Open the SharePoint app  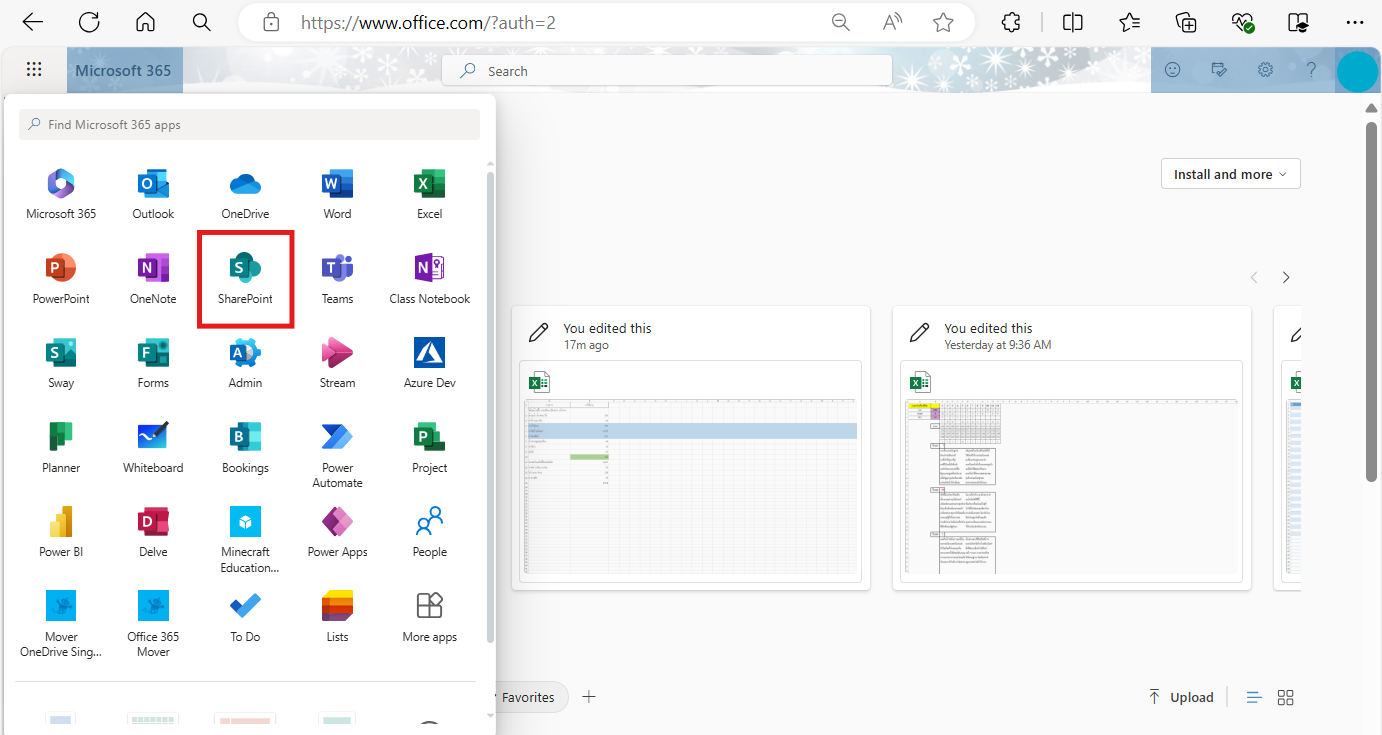point(245,278)
